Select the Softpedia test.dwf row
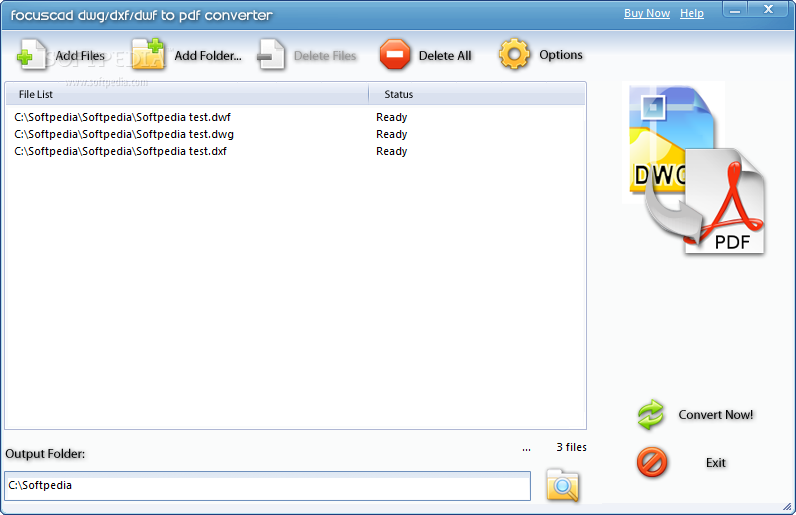This screenshot has height=515, width=796. pyautogui.click(x=295, y=117)
